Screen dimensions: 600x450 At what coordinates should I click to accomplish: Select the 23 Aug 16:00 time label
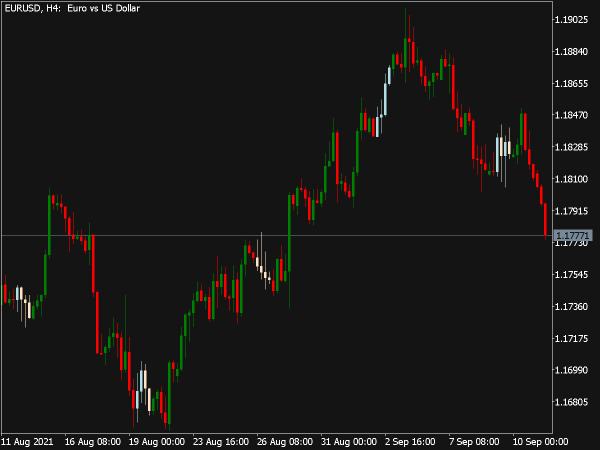click(x=221, y=442)
